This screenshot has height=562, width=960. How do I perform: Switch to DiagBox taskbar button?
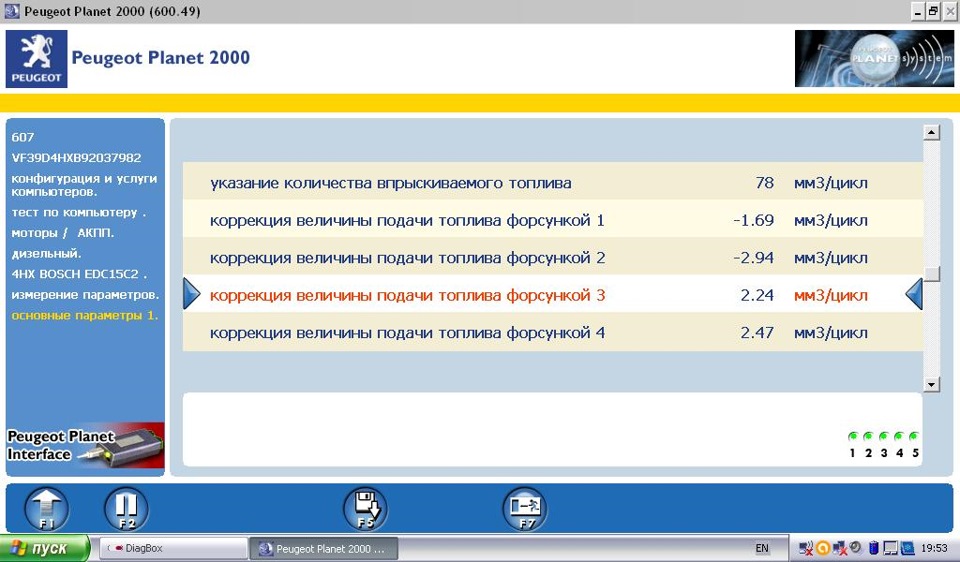173,548
